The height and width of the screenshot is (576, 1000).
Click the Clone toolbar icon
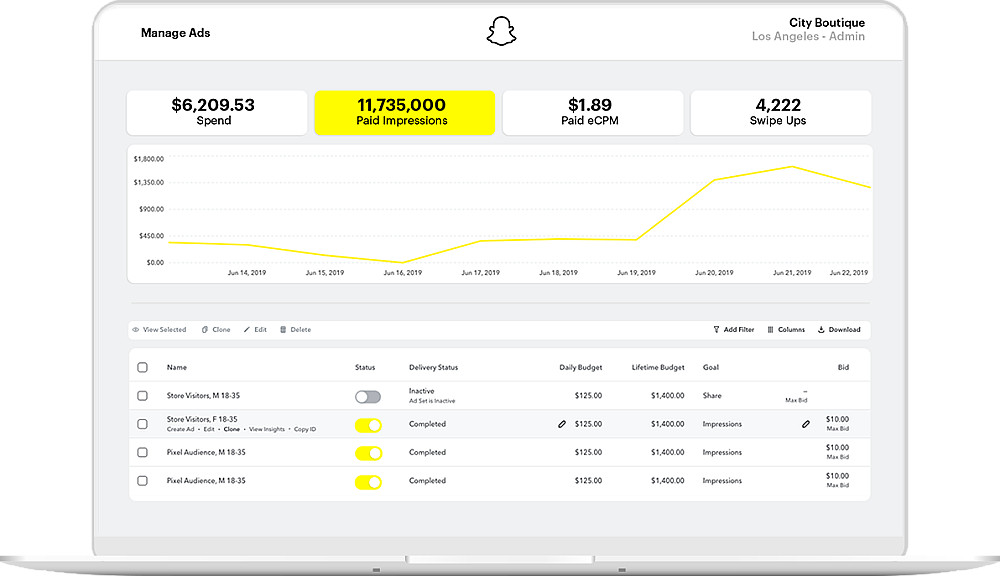205,330
